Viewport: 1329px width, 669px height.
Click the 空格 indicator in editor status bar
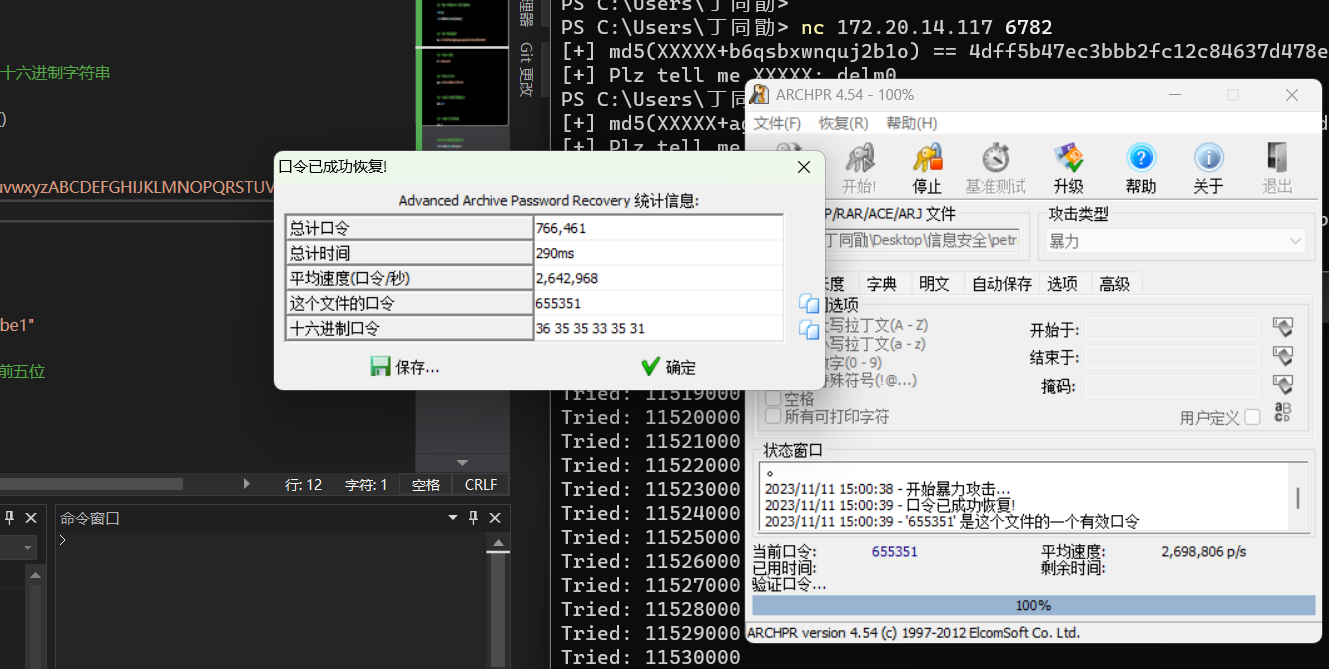point(426,485)
